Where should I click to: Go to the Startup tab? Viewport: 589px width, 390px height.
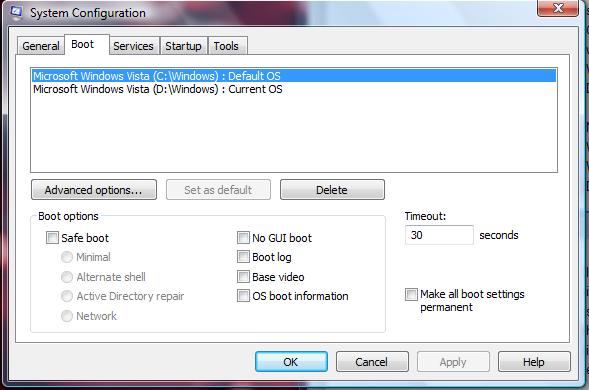(x=183, y=46)
